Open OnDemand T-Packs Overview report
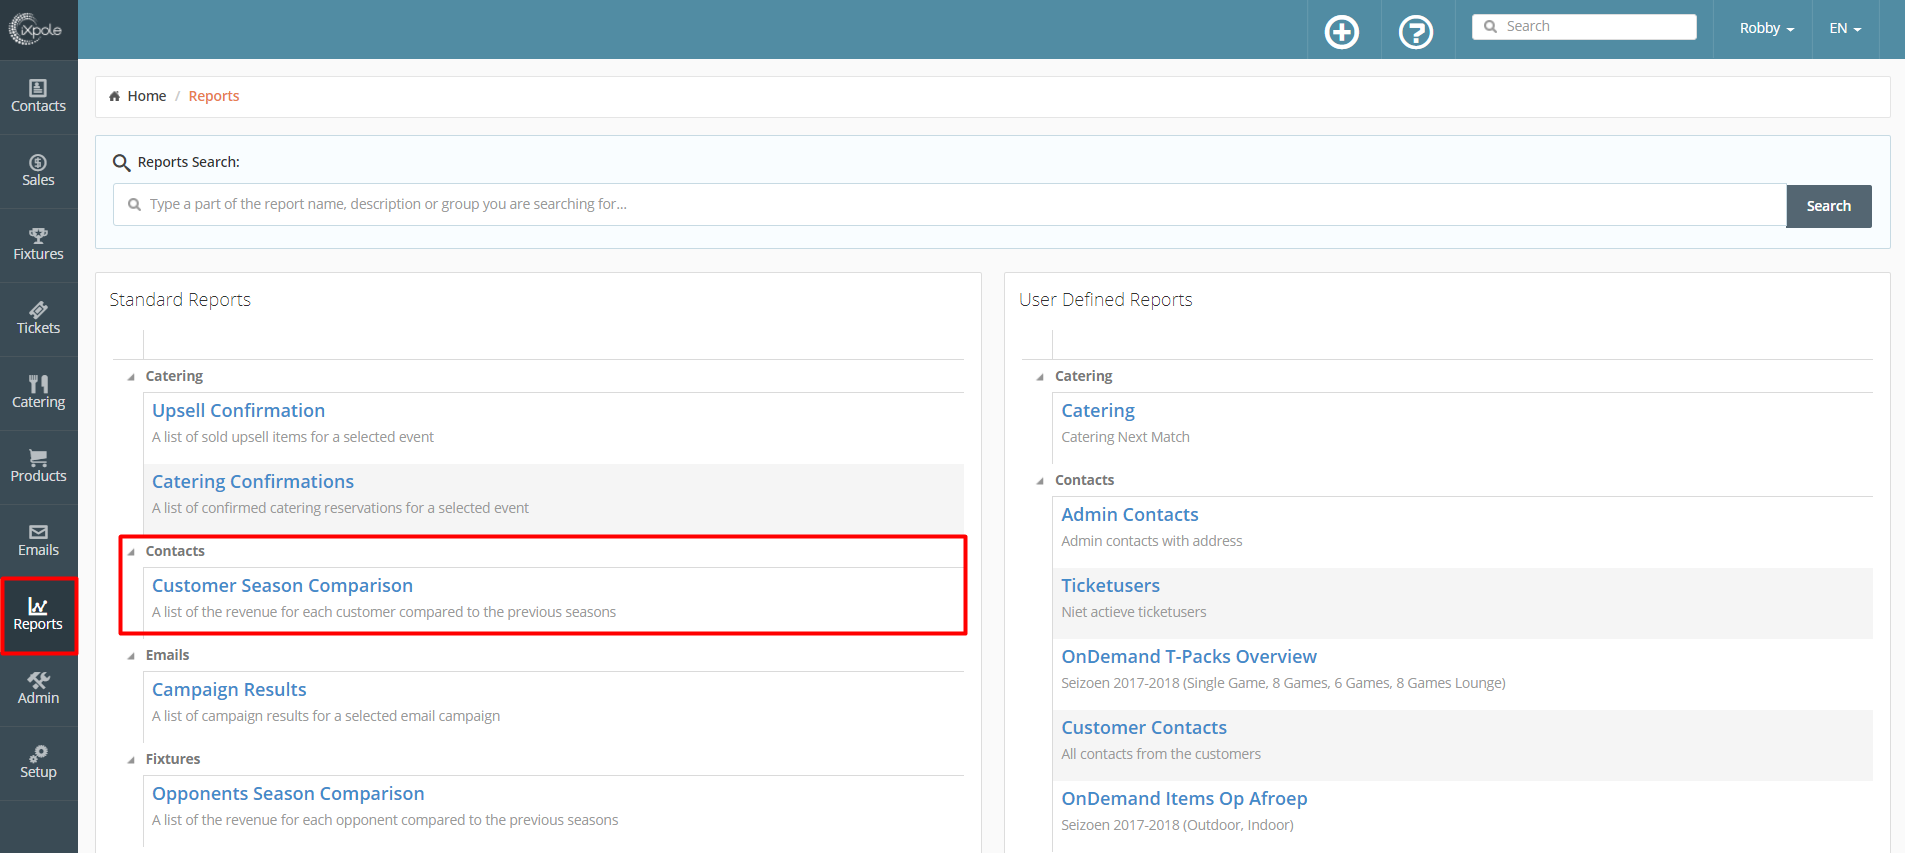 (1189, 656)
